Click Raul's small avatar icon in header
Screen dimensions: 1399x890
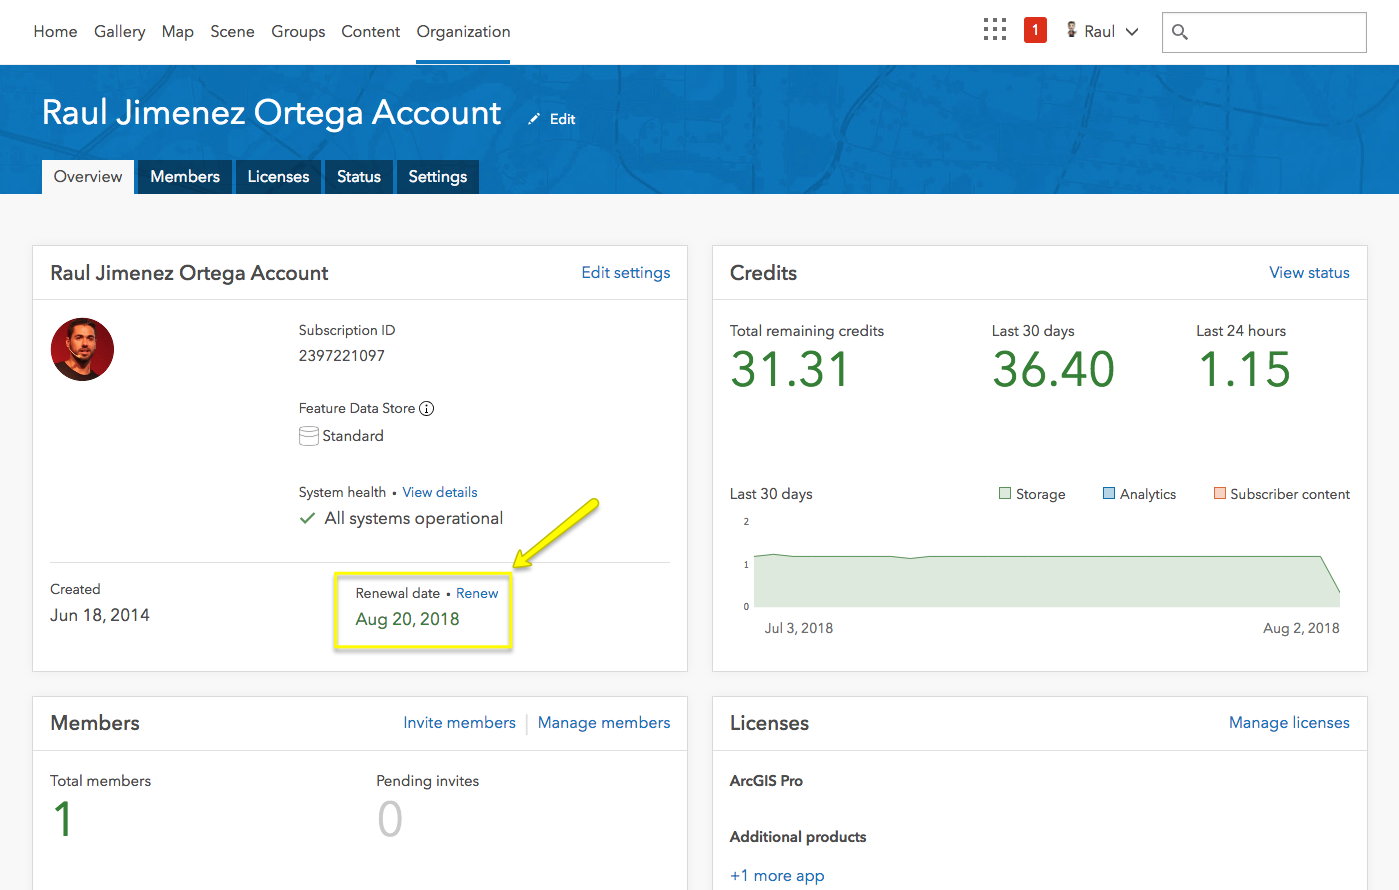click(x=1072, y=30)
